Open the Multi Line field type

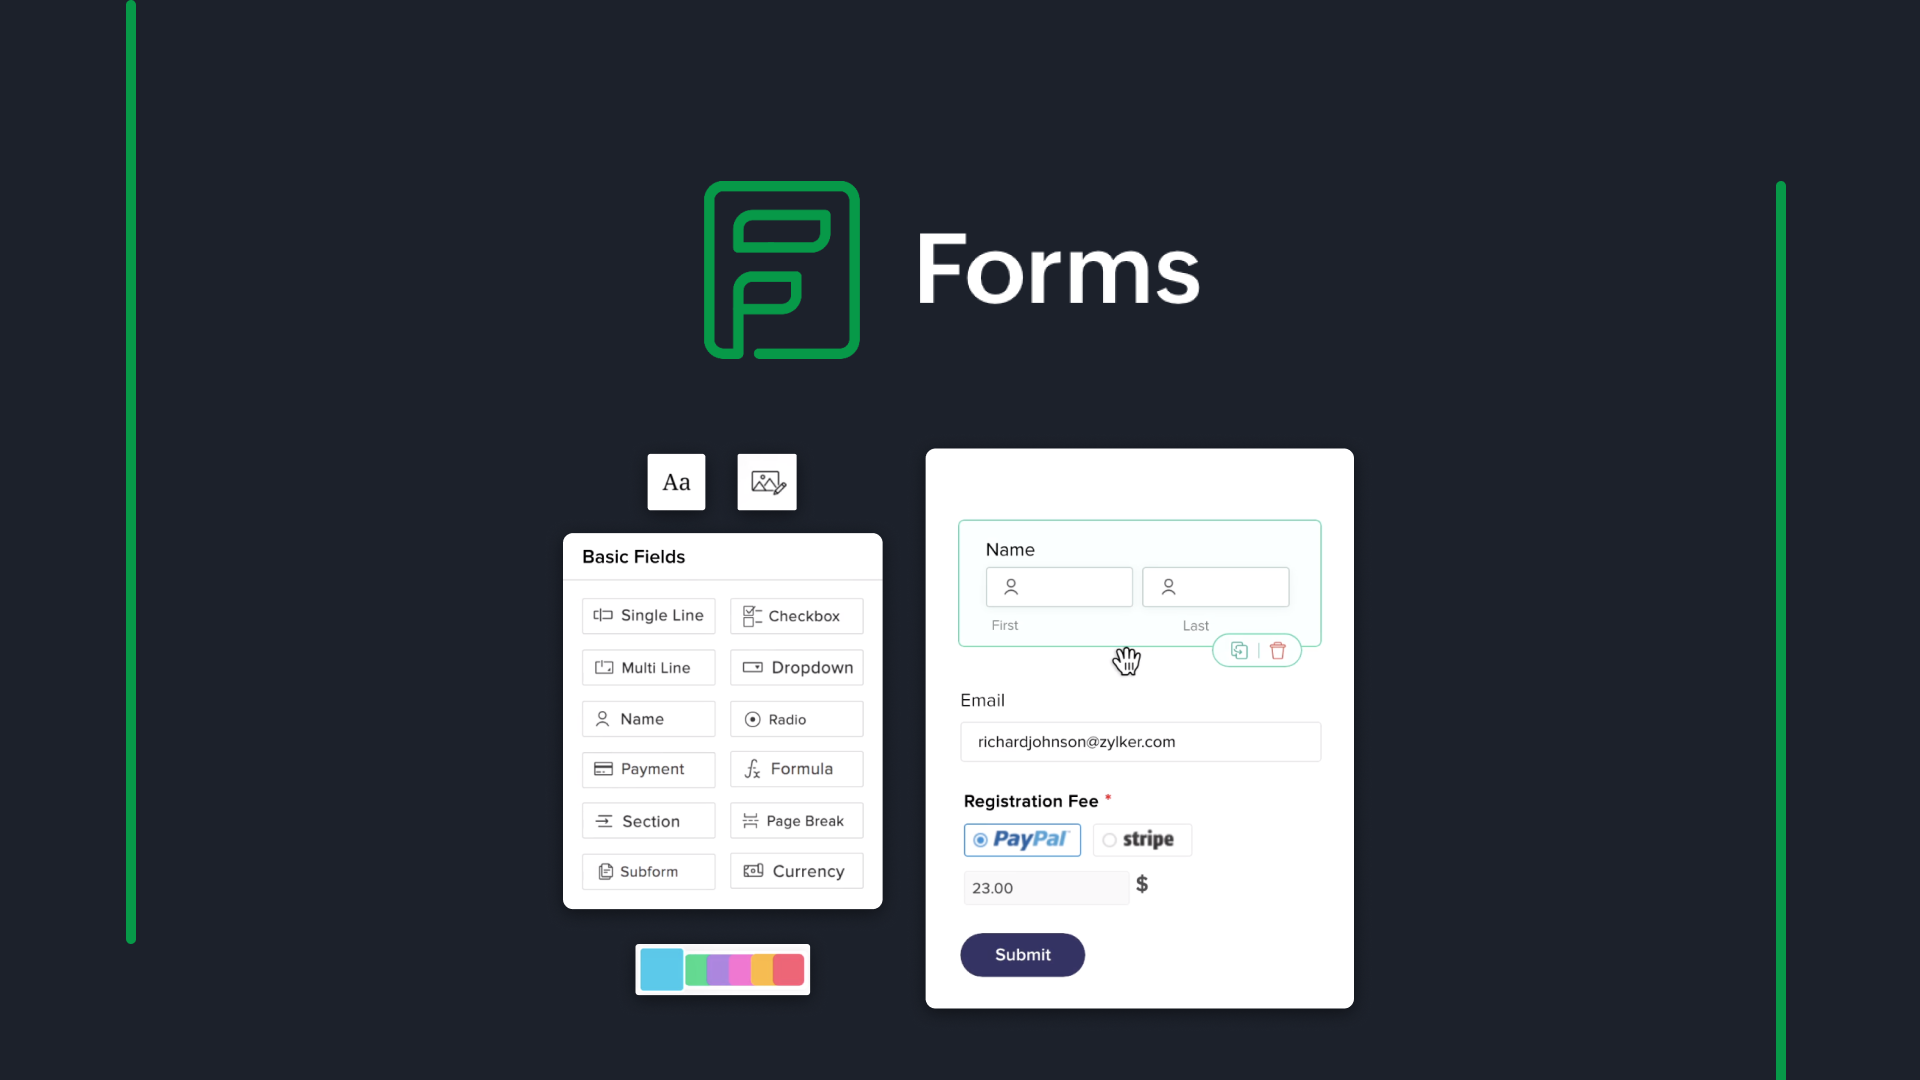click(x=647, y=667)
